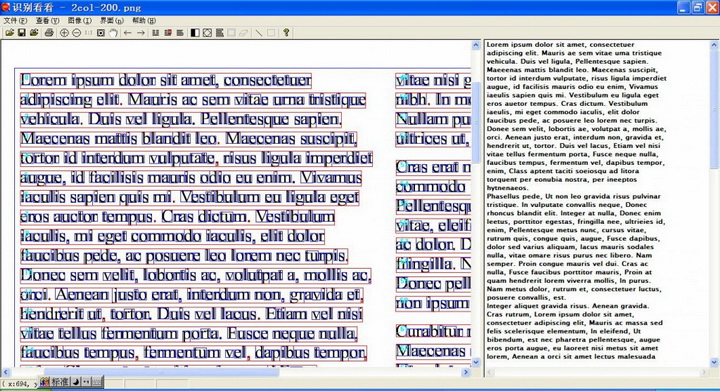The height and width of the screenshot is (391, 720).
Task: Open the 帮助 menu
Action: click(144, 21)
